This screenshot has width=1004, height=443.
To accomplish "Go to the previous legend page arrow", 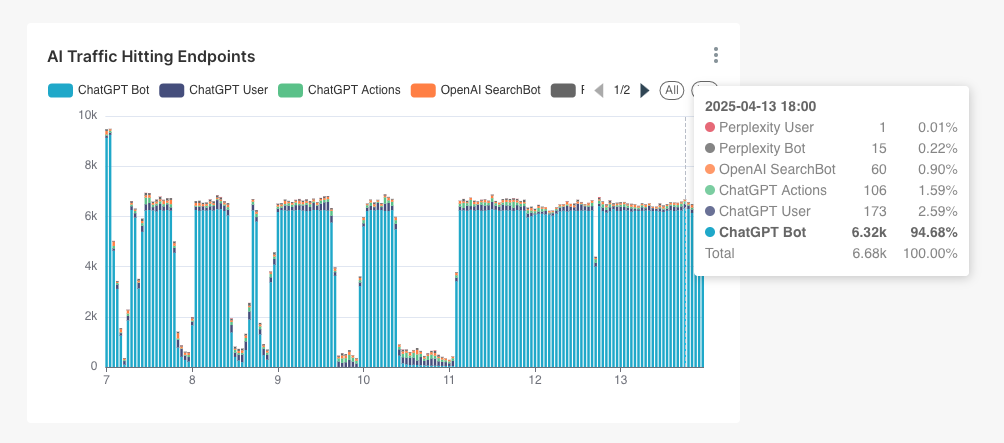I will click(x=599, y=90).
